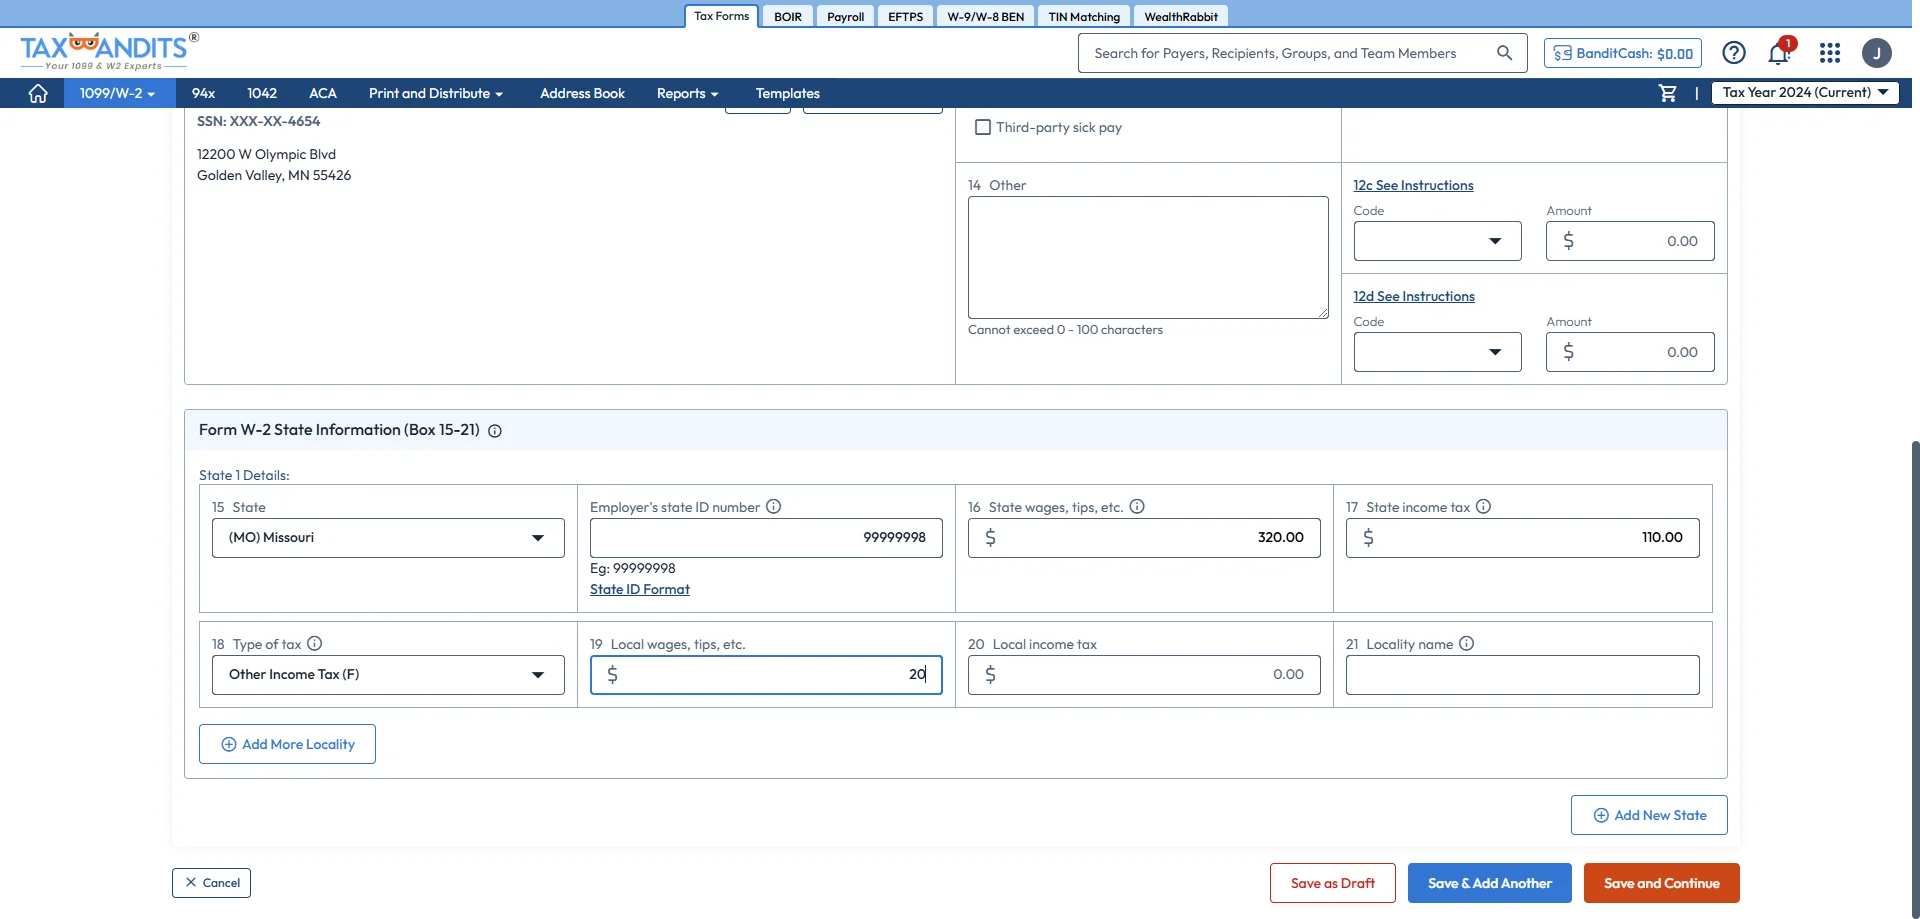This screenshot has width=1920, height=919.
Task: Open the 1042 menu item
Action: pos(262,93)
